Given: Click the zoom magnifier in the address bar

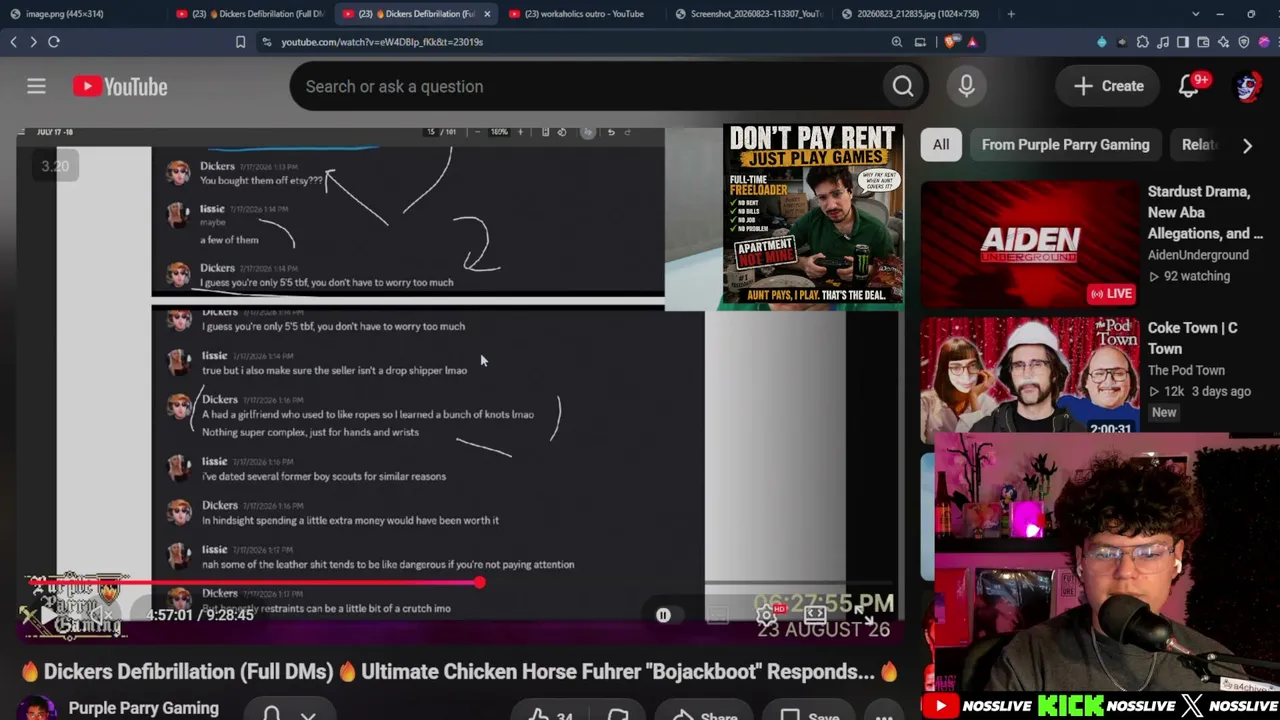Looking at the screenshot, I should click(x=897, y=42).
